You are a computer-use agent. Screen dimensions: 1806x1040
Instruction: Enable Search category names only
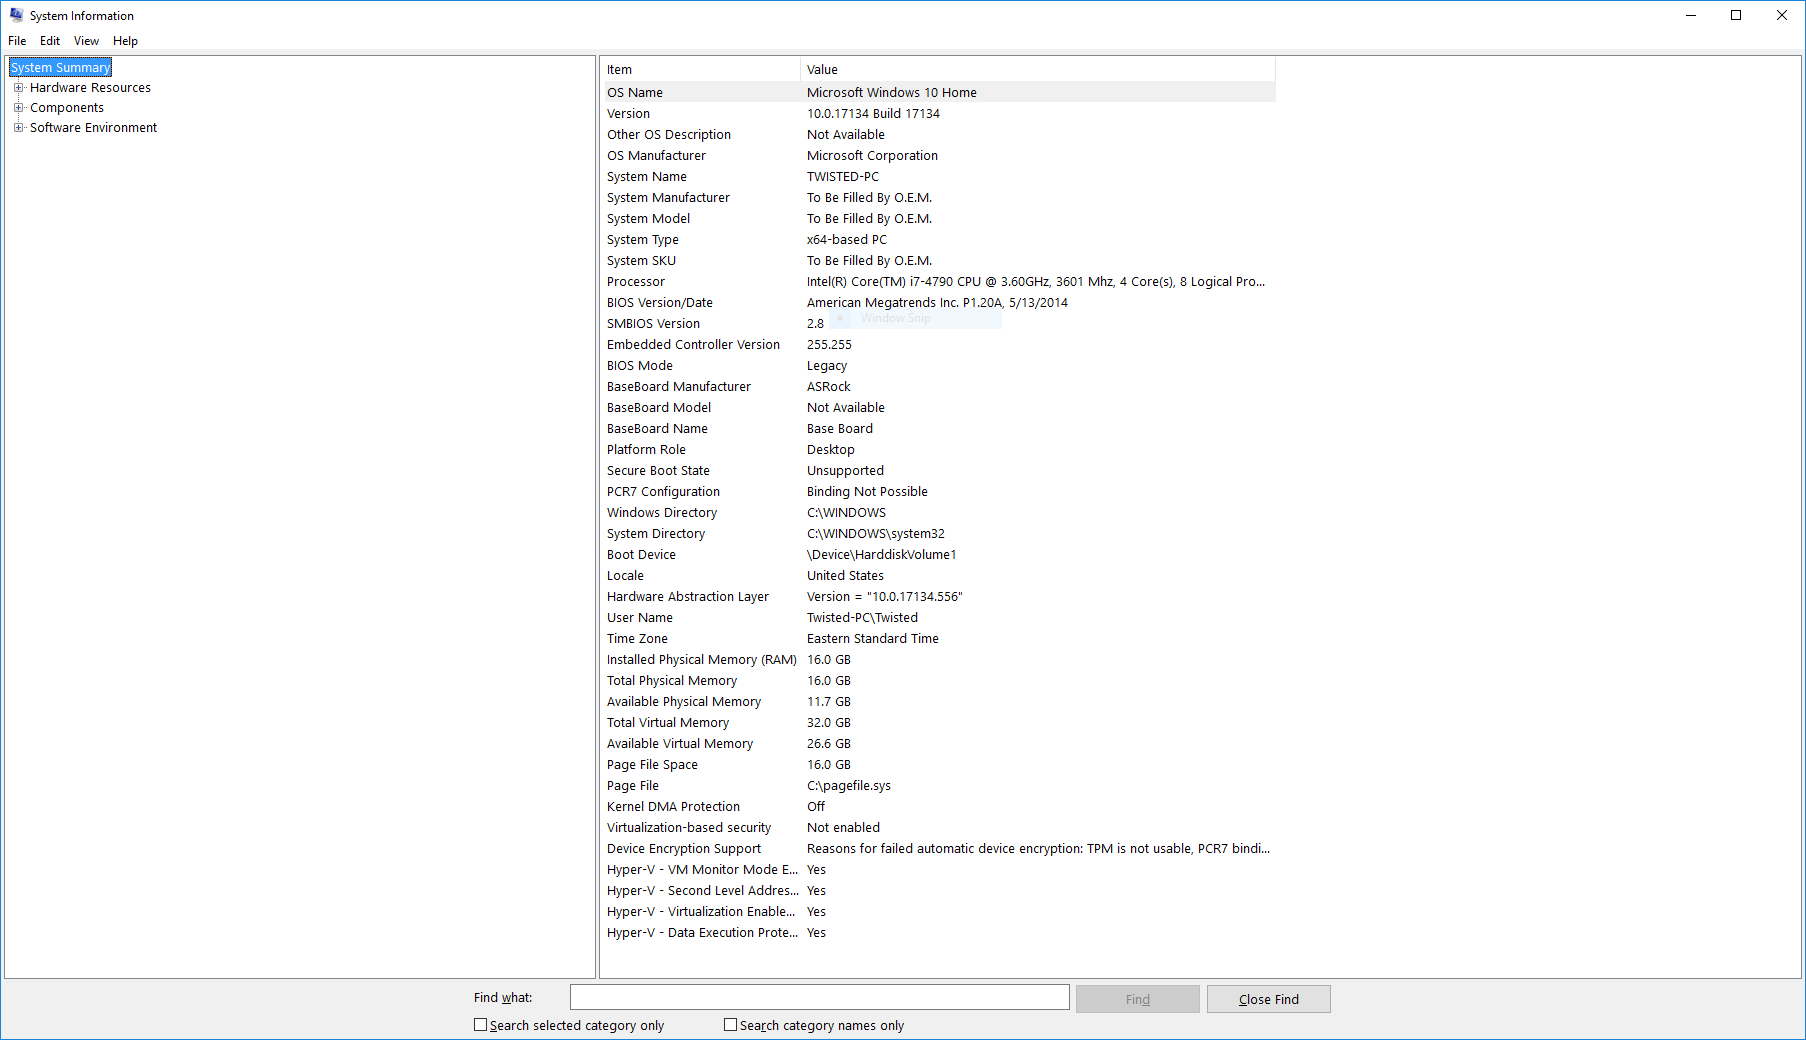click(x=730, y=1024)
